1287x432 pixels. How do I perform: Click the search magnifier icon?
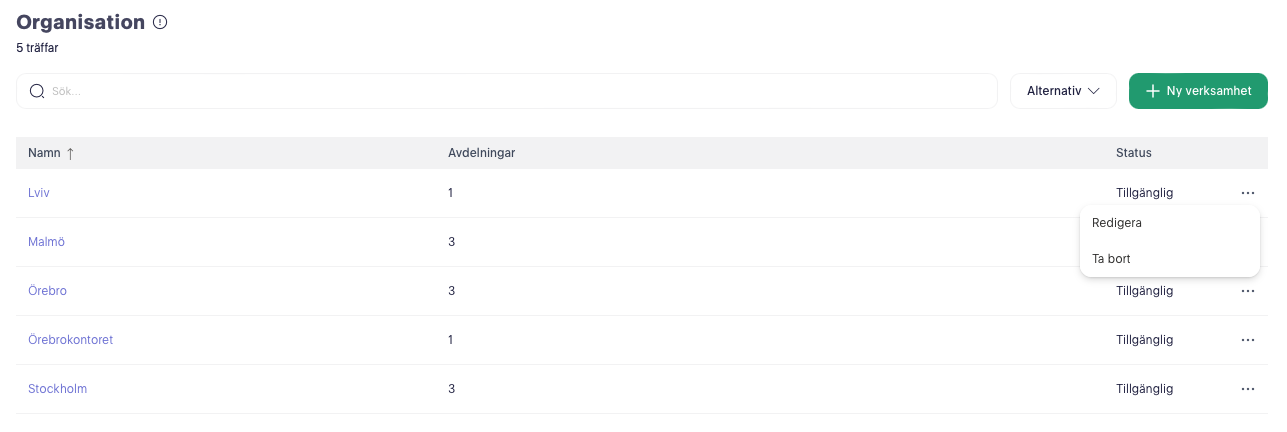point(37,91)
